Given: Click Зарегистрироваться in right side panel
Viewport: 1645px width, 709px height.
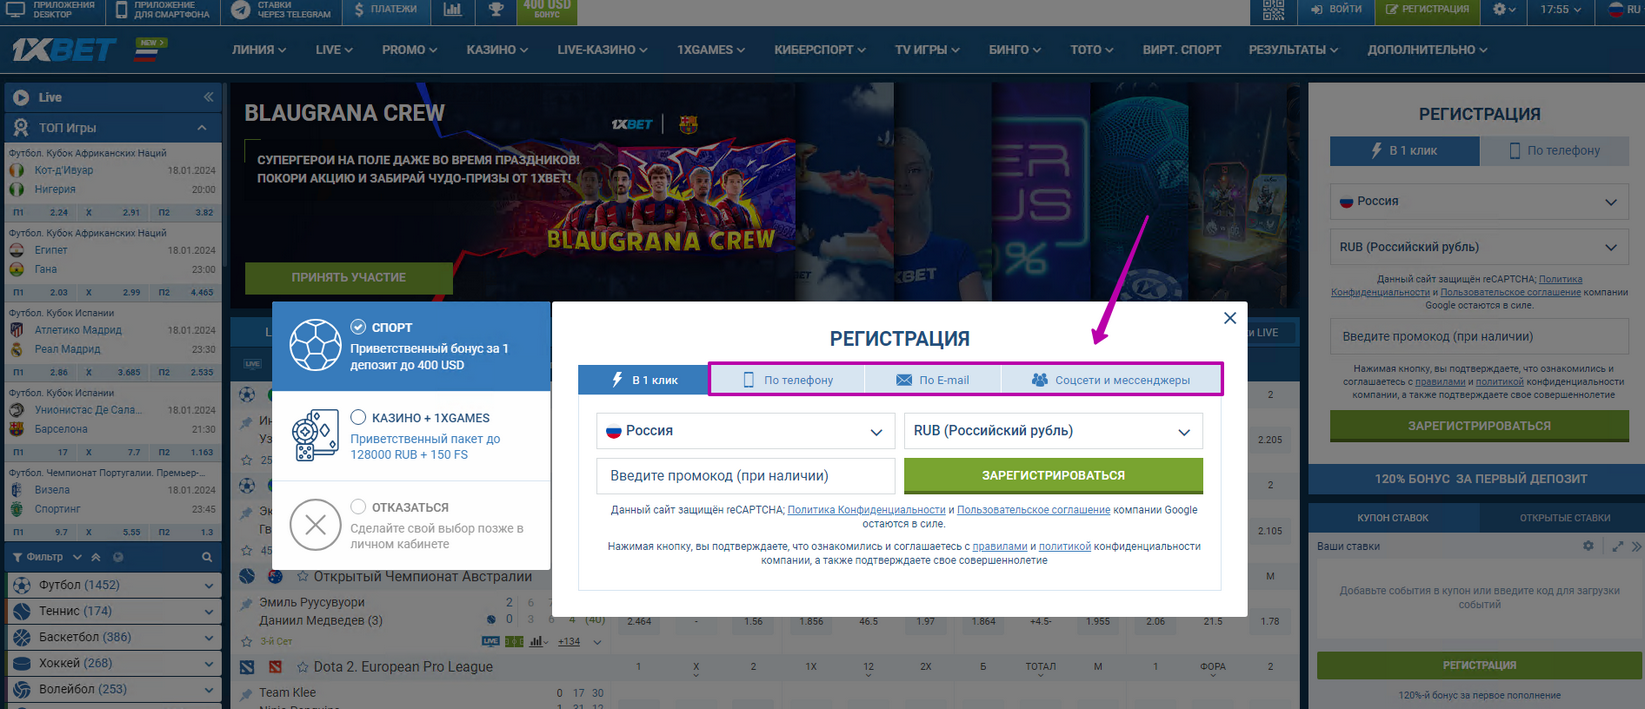Looking at the screenshot, I should [1479, 426].
